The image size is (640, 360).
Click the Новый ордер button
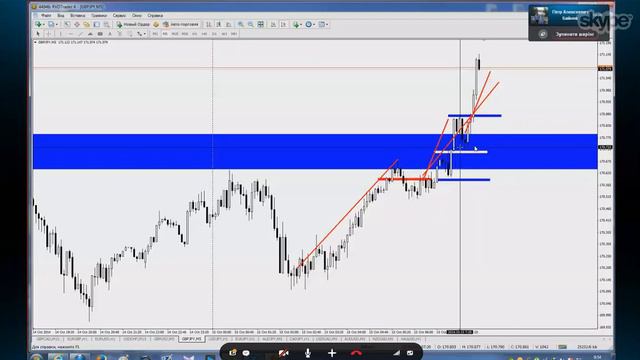[x=133, y=24]
